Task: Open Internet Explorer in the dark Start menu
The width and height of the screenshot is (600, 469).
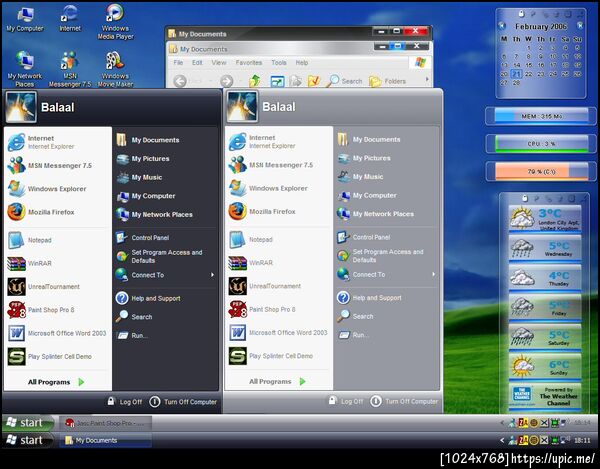Action: [41, 142]
